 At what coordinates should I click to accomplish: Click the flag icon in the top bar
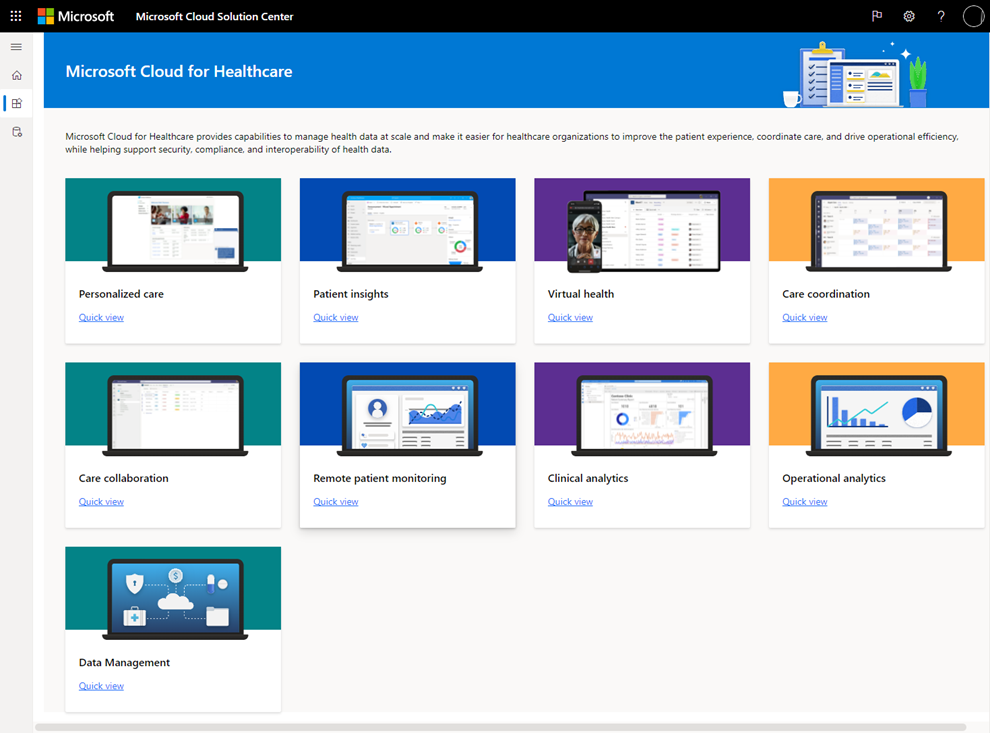(x=877, y=15)
